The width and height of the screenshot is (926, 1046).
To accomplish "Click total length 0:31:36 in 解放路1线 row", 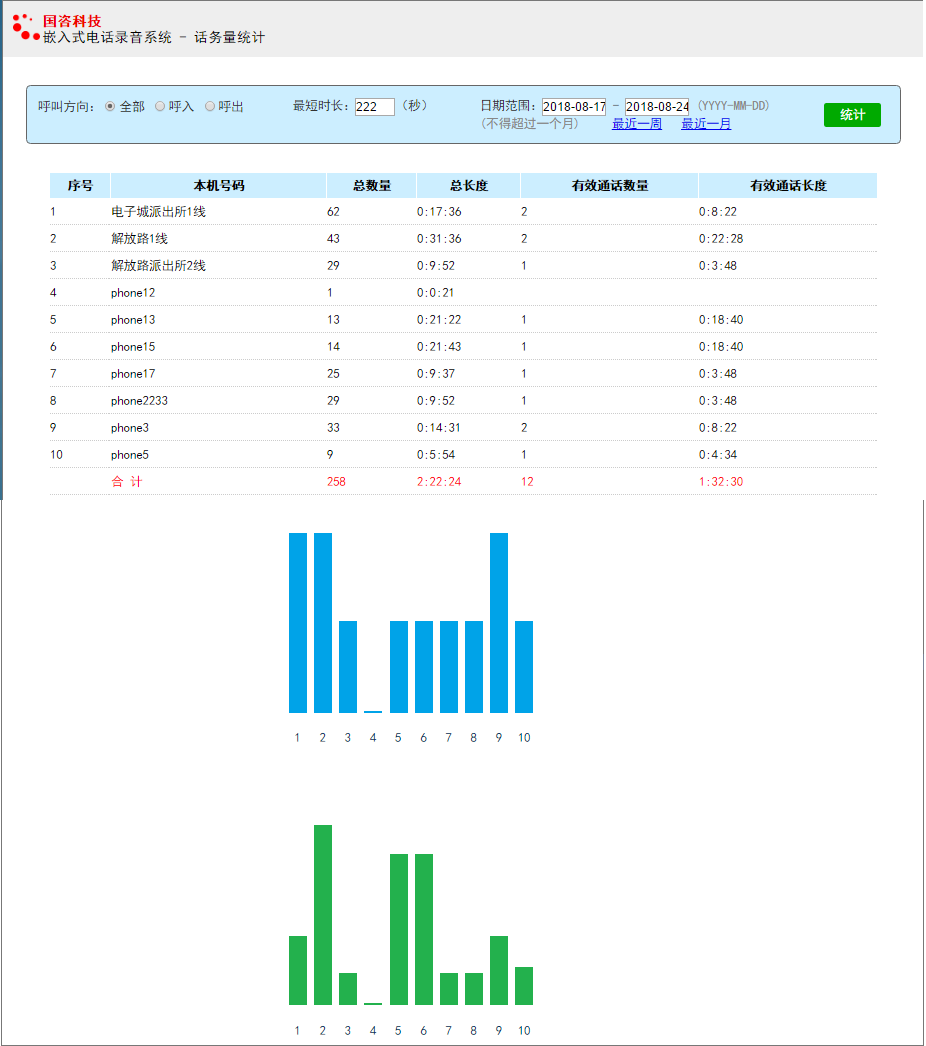I will pyautogui.click(x=439, y=239).
